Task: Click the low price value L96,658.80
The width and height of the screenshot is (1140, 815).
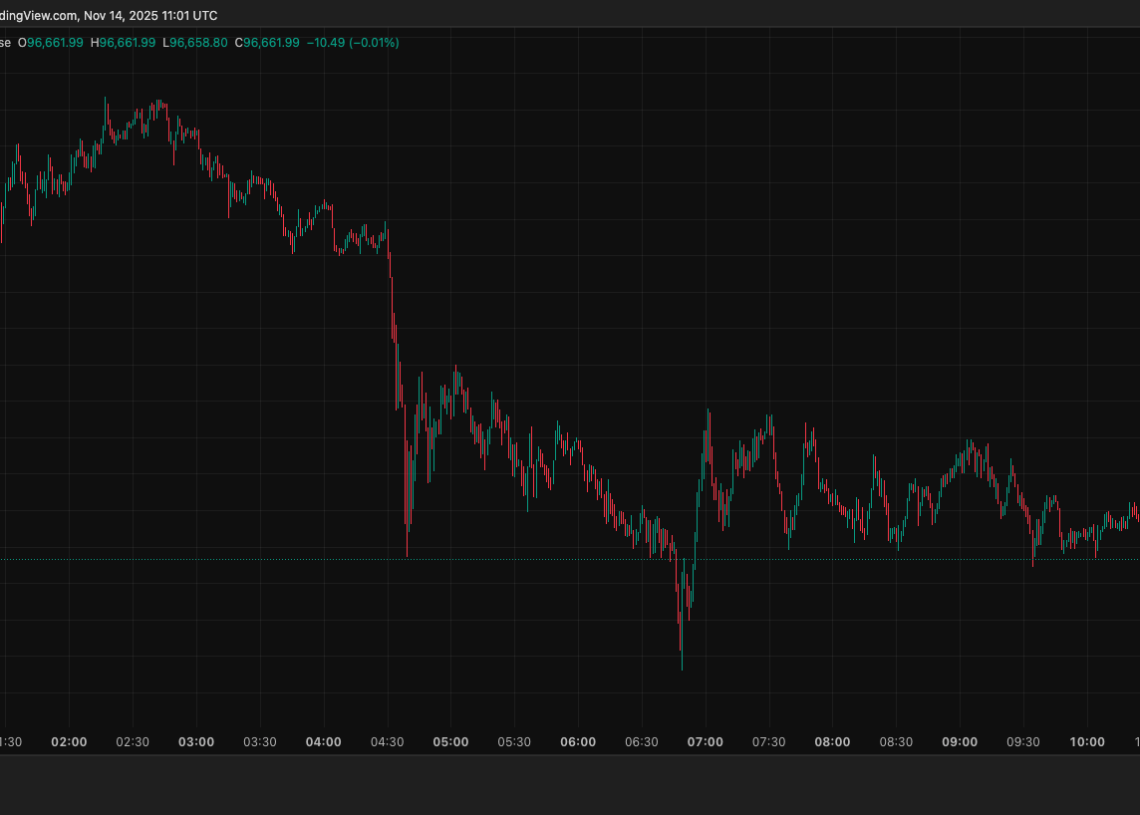Action: coord(200,43)
